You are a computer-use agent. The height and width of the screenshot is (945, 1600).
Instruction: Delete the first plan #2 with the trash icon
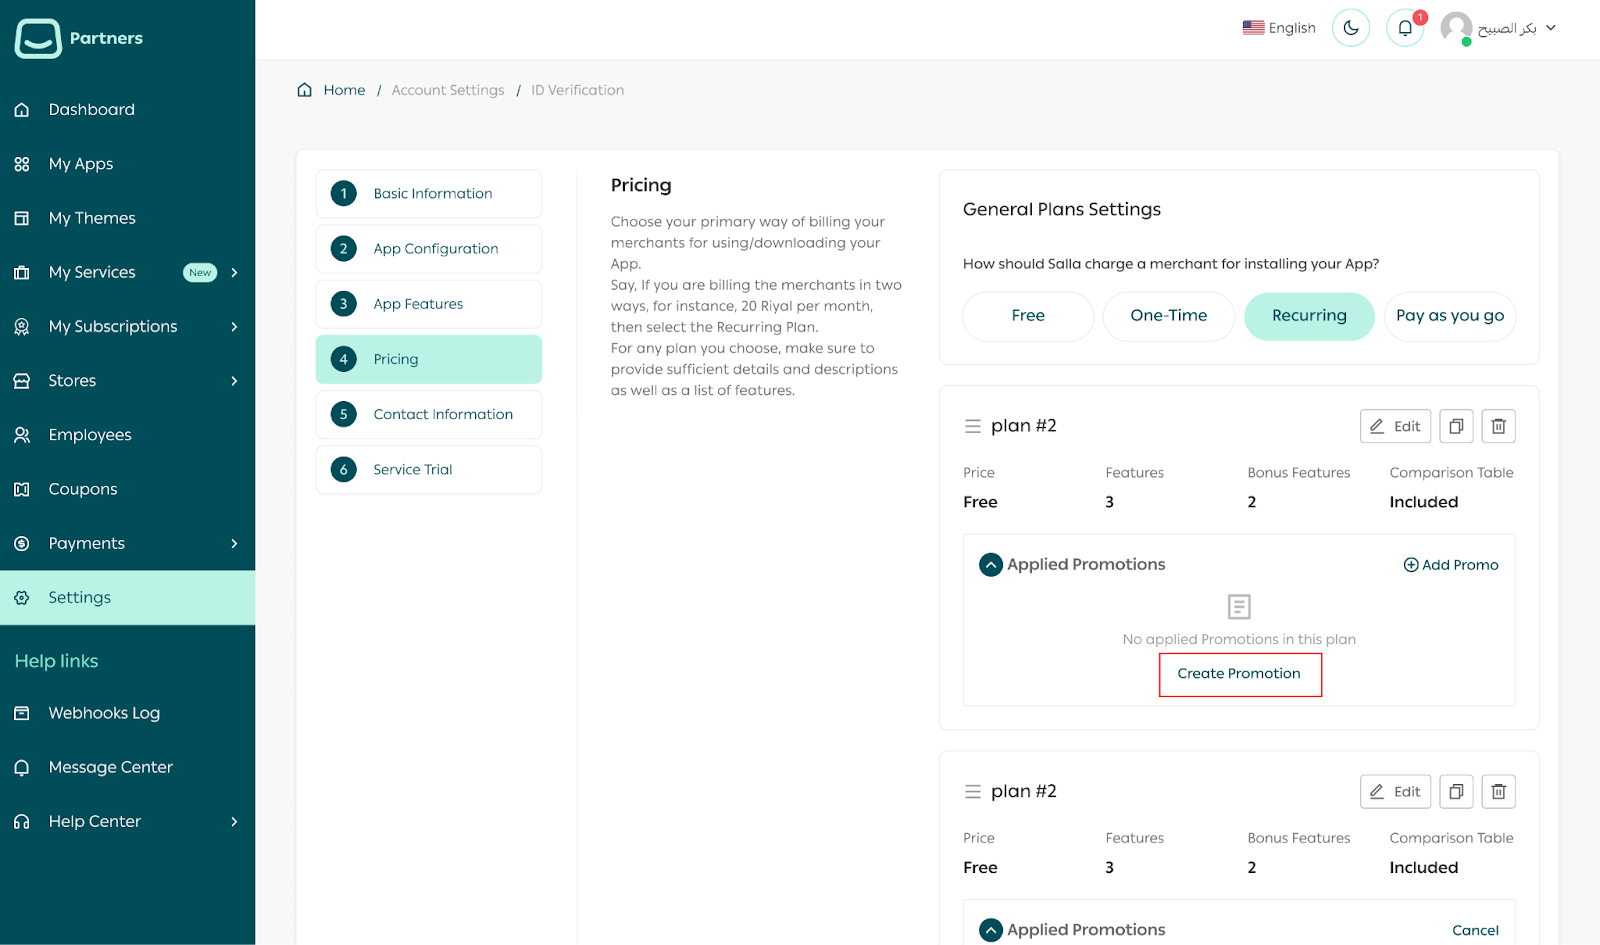coord(1498,426)
